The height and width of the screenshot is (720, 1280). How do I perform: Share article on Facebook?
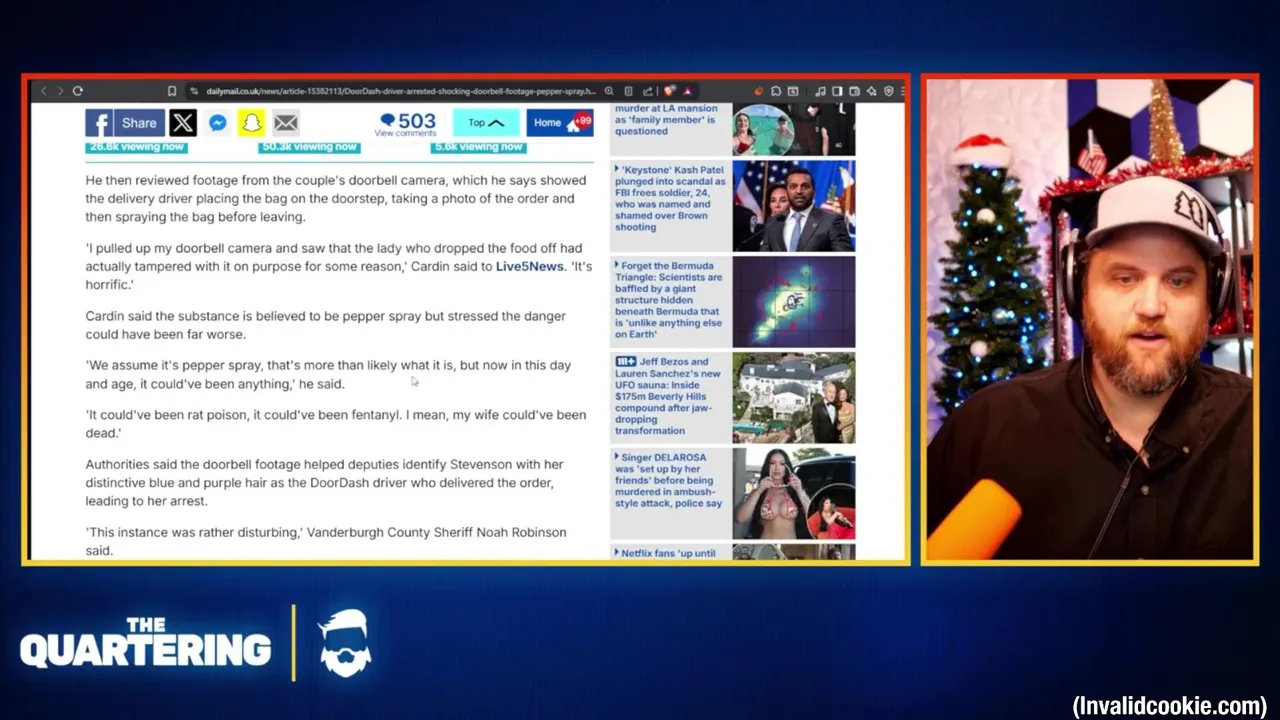(125, 123)
